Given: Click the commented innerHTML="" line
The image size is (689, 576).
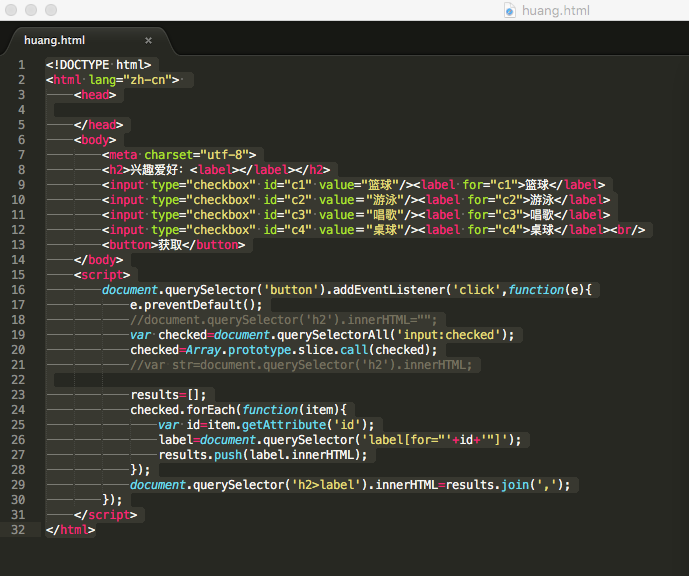Looking at the screenshot, I should pyautogui.click(x=284, y=320).
